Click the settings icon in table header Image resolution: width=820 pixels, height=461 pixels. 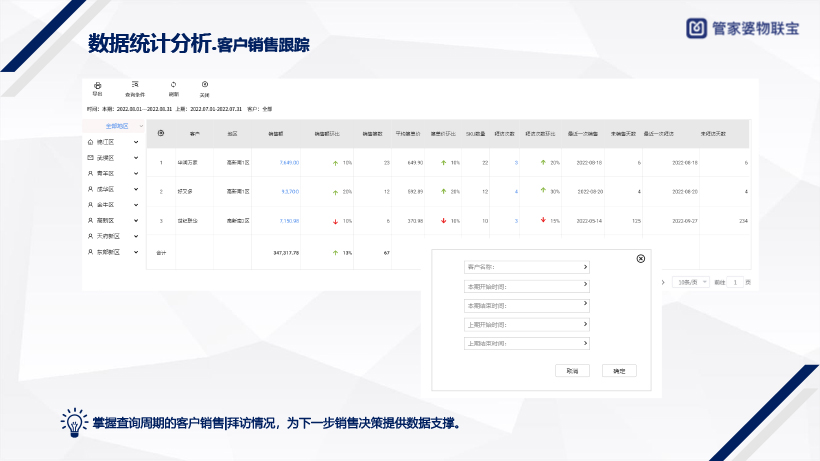(162, 133)
